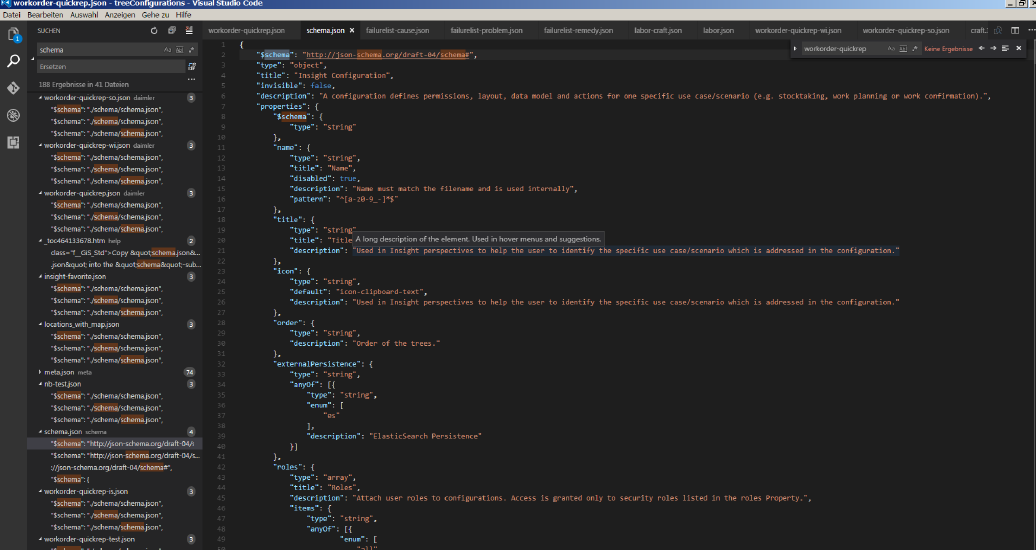
Task: Collapse the insight-favorite.json result group
Action: [41, 276]
